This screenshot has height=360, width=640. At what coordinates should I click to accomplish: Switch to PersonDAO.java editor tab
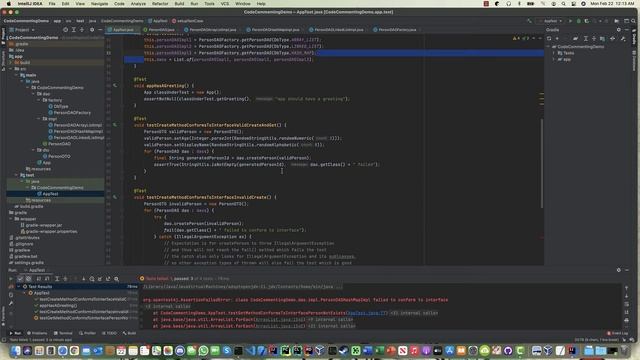click(159, 30)
